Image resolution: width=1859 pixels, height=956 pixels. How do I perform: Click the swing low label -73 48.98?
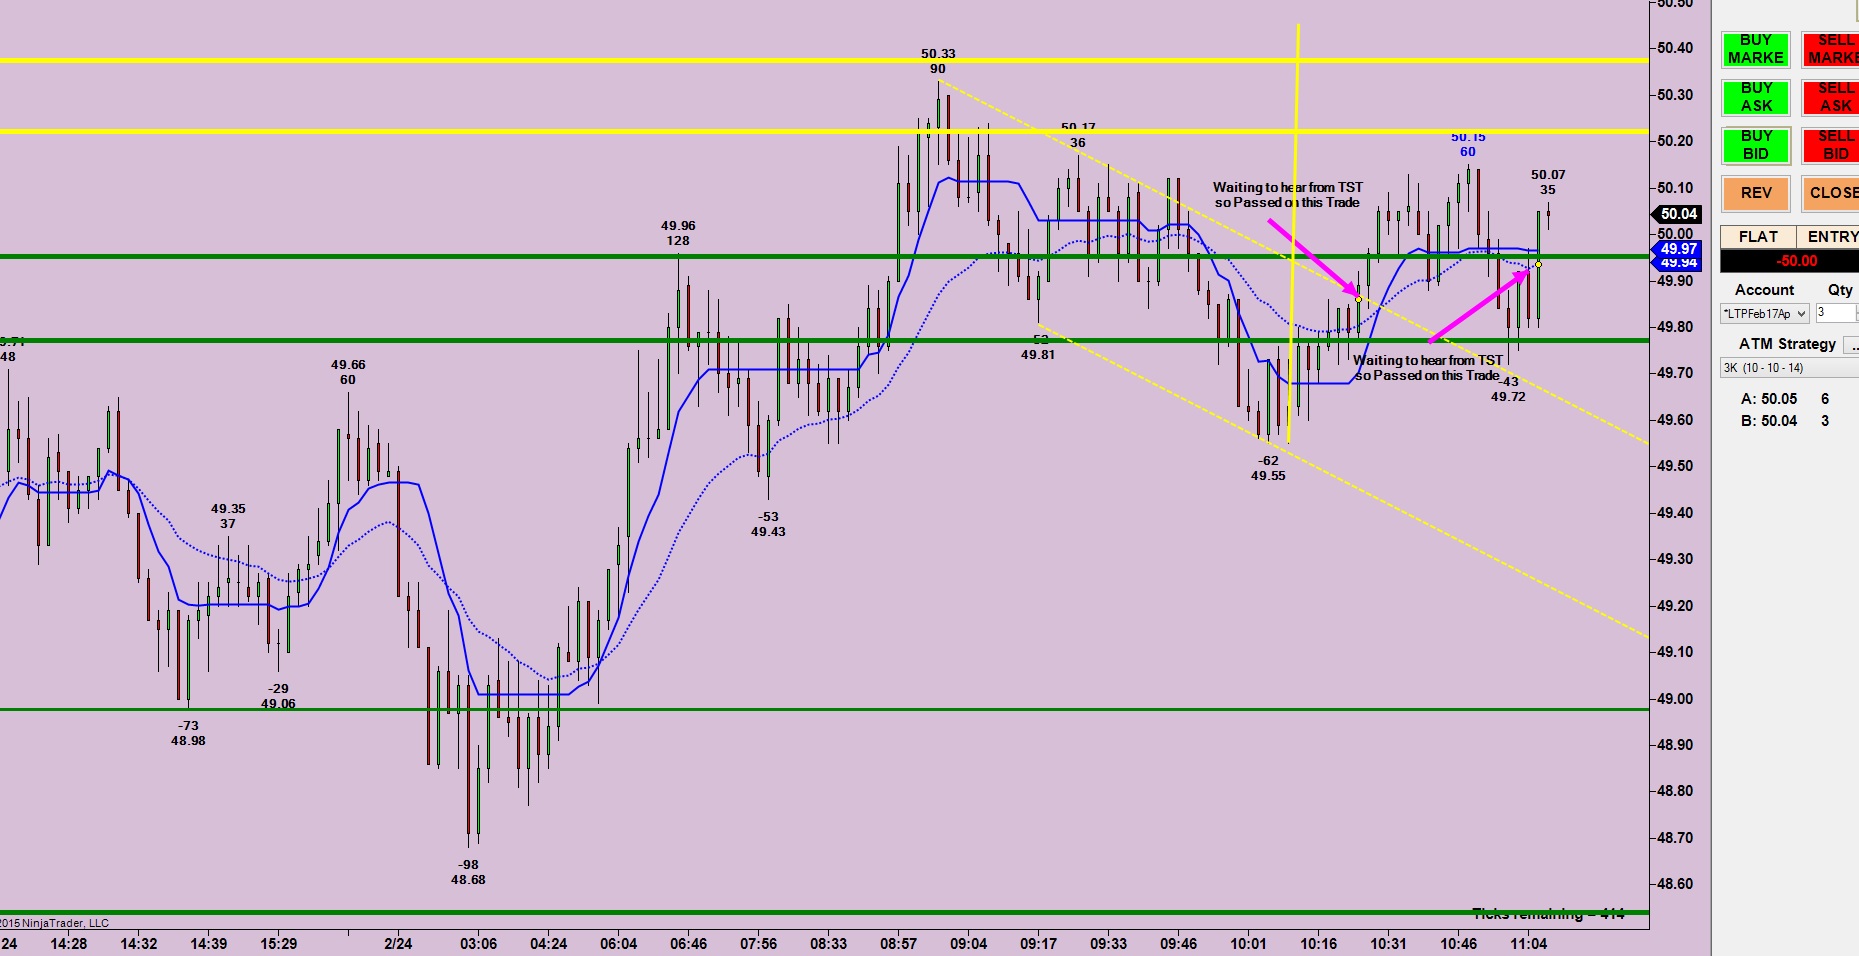click(188, 733)
